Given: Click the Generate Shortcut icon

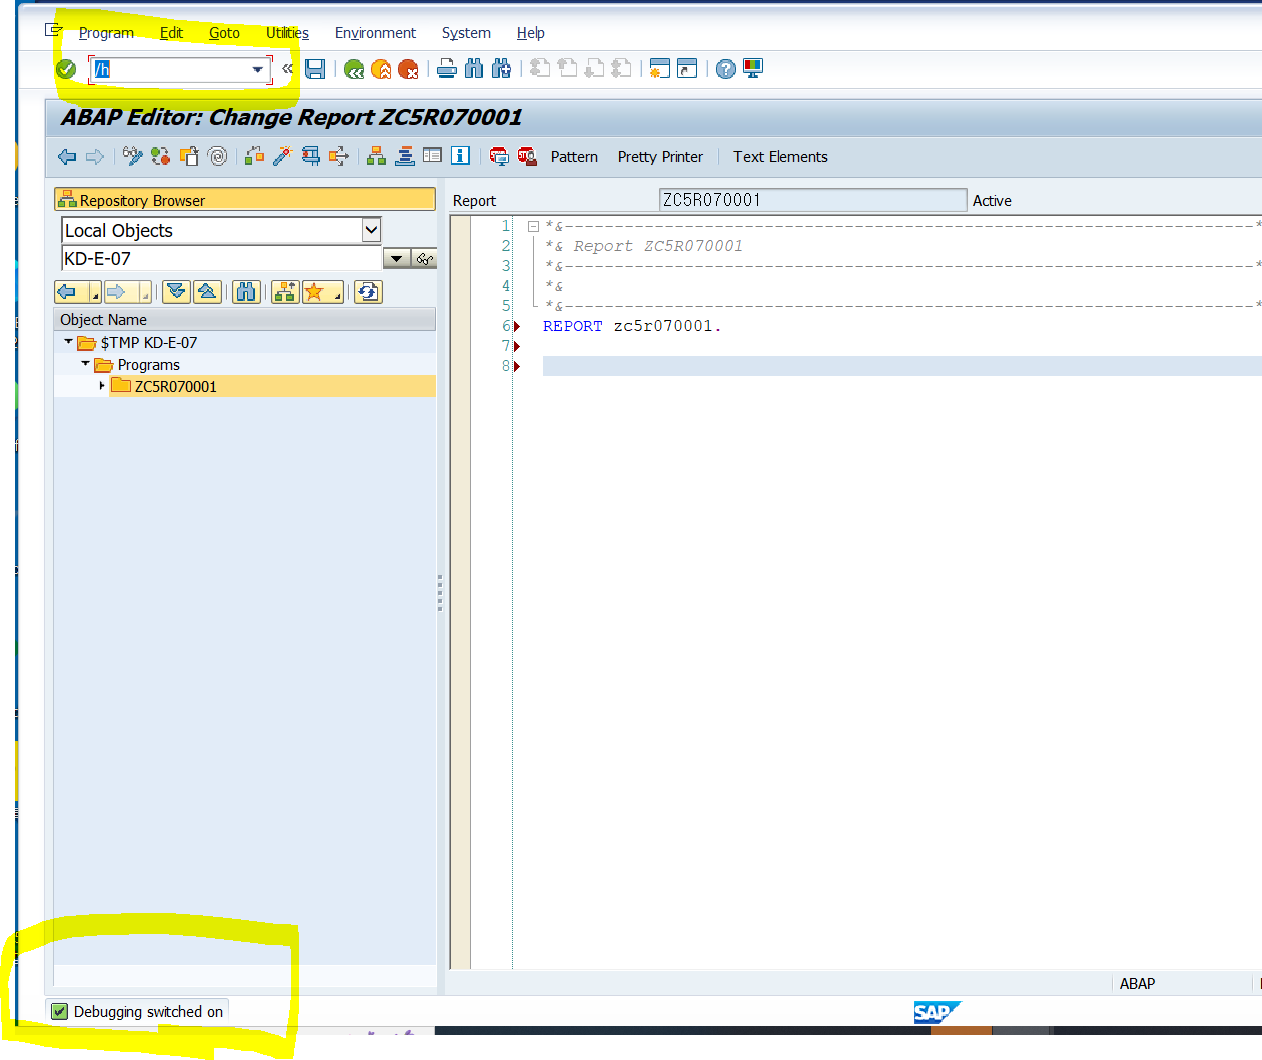Looking at the screenshot, I should (x=687, y=69).
